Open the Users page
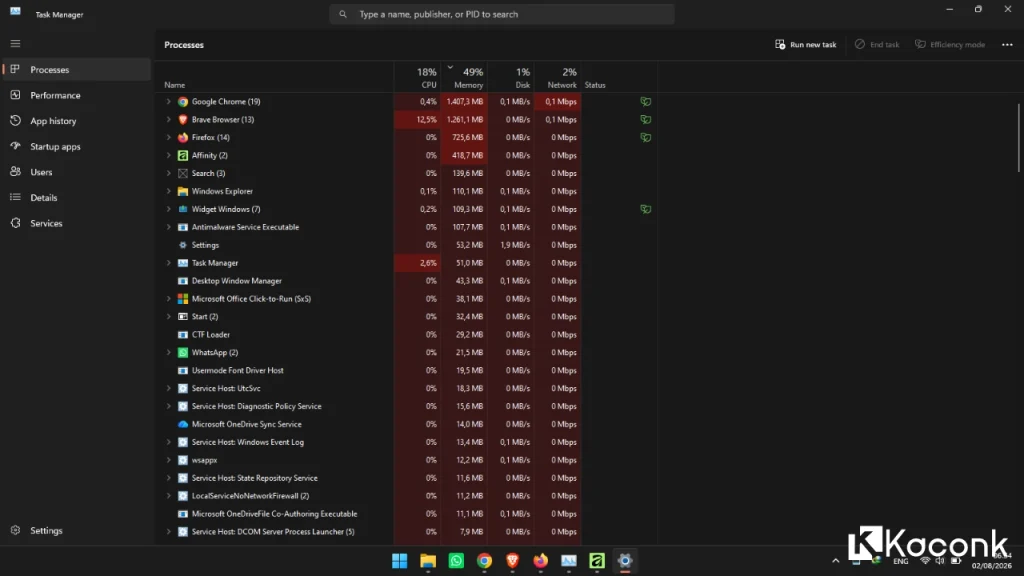The image size is (1024, 576). pos(76,172)
